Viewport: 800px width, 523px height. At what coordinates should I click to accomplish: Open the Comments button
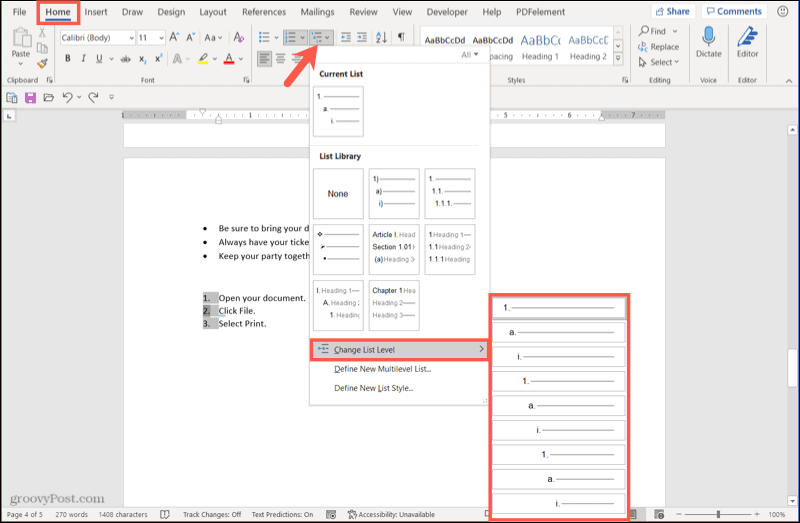(734, 11)
